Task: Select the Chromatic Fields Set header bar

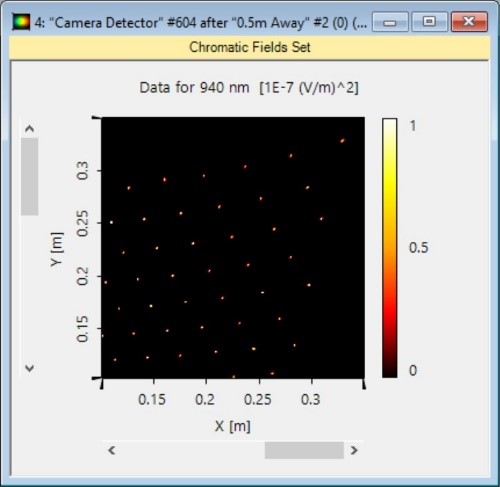Action: (x=250, y=47)
